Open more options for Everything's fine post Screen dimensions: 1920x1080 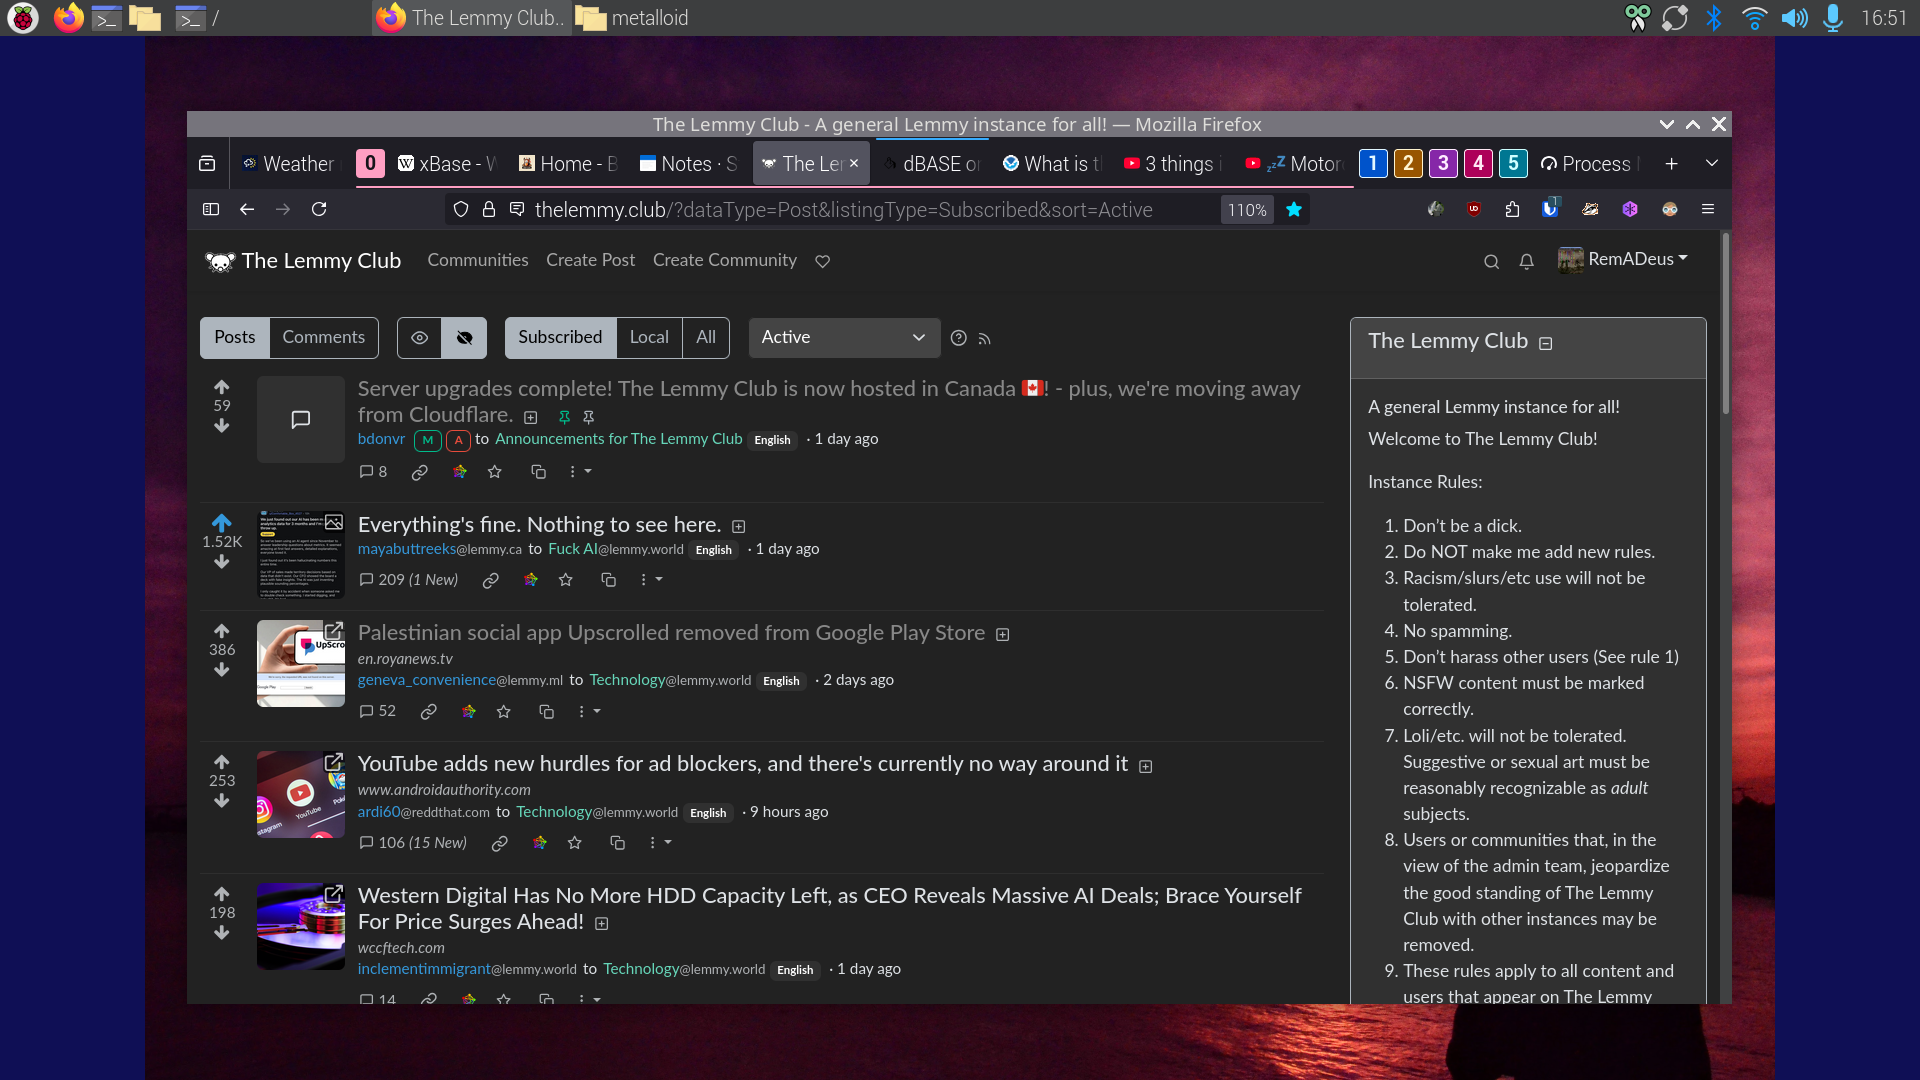pyautogui.click(x=651, y=580)
